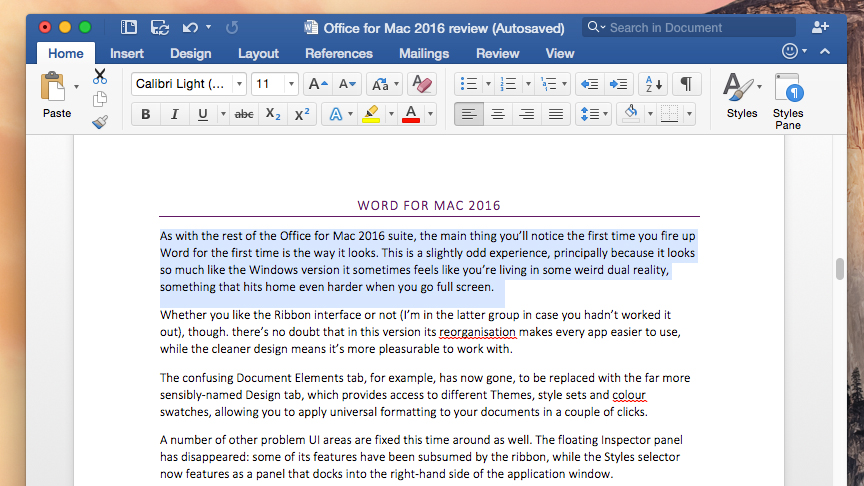
Task: Apply strikethrough formatting
Action: click(x=244, y=114)
